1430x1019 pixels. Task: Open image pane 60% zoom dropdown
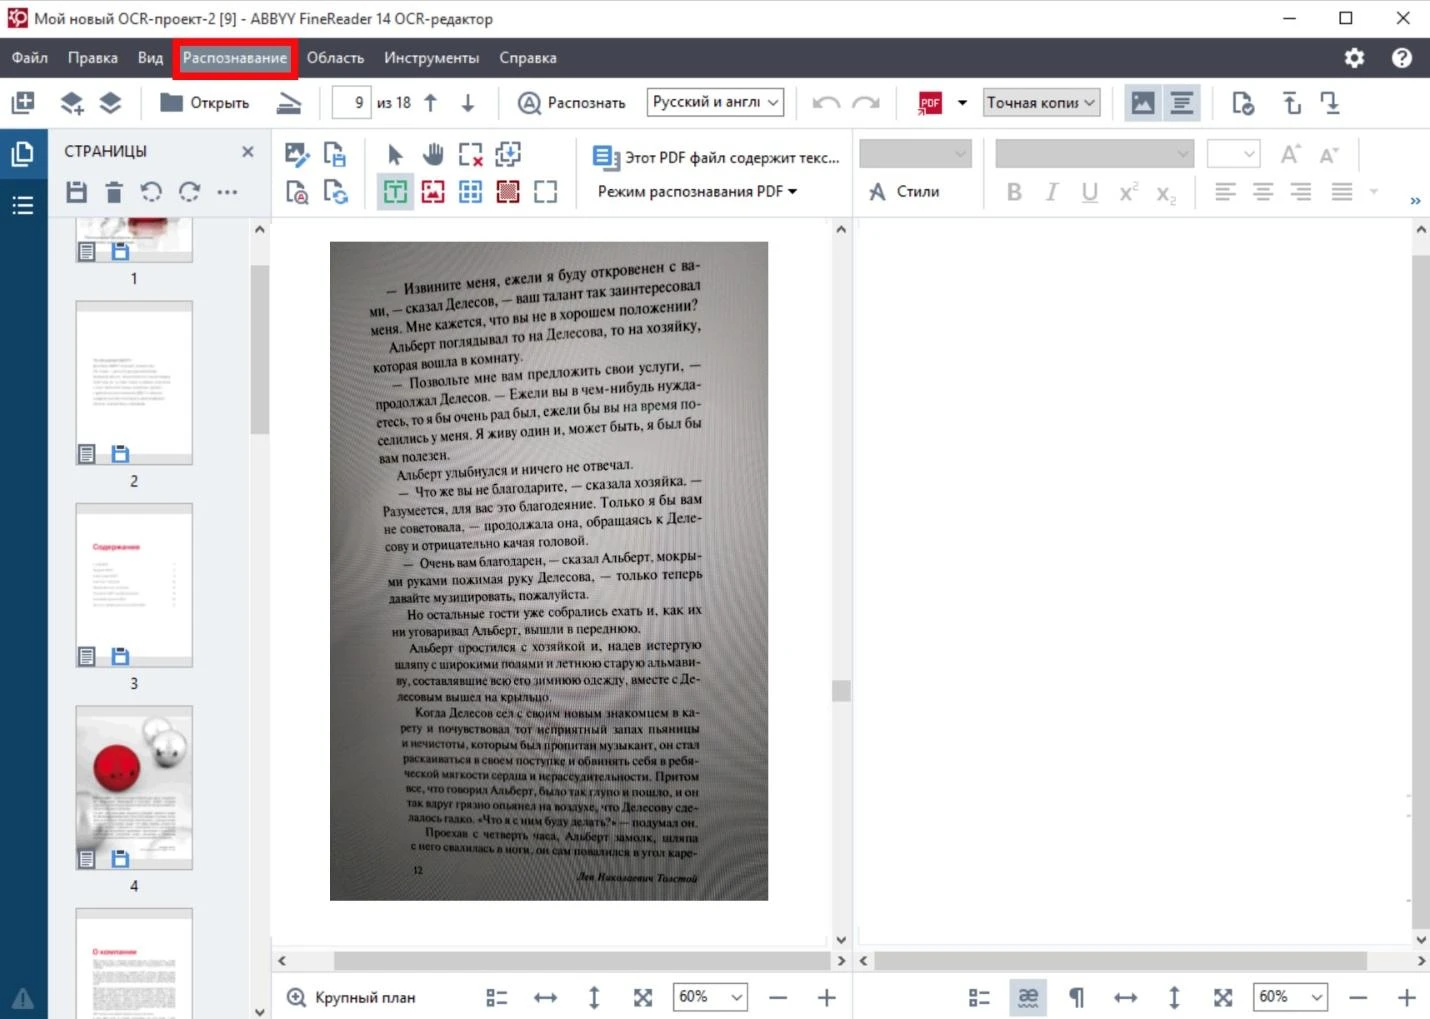pyautogui.click(x=710, y=997)
